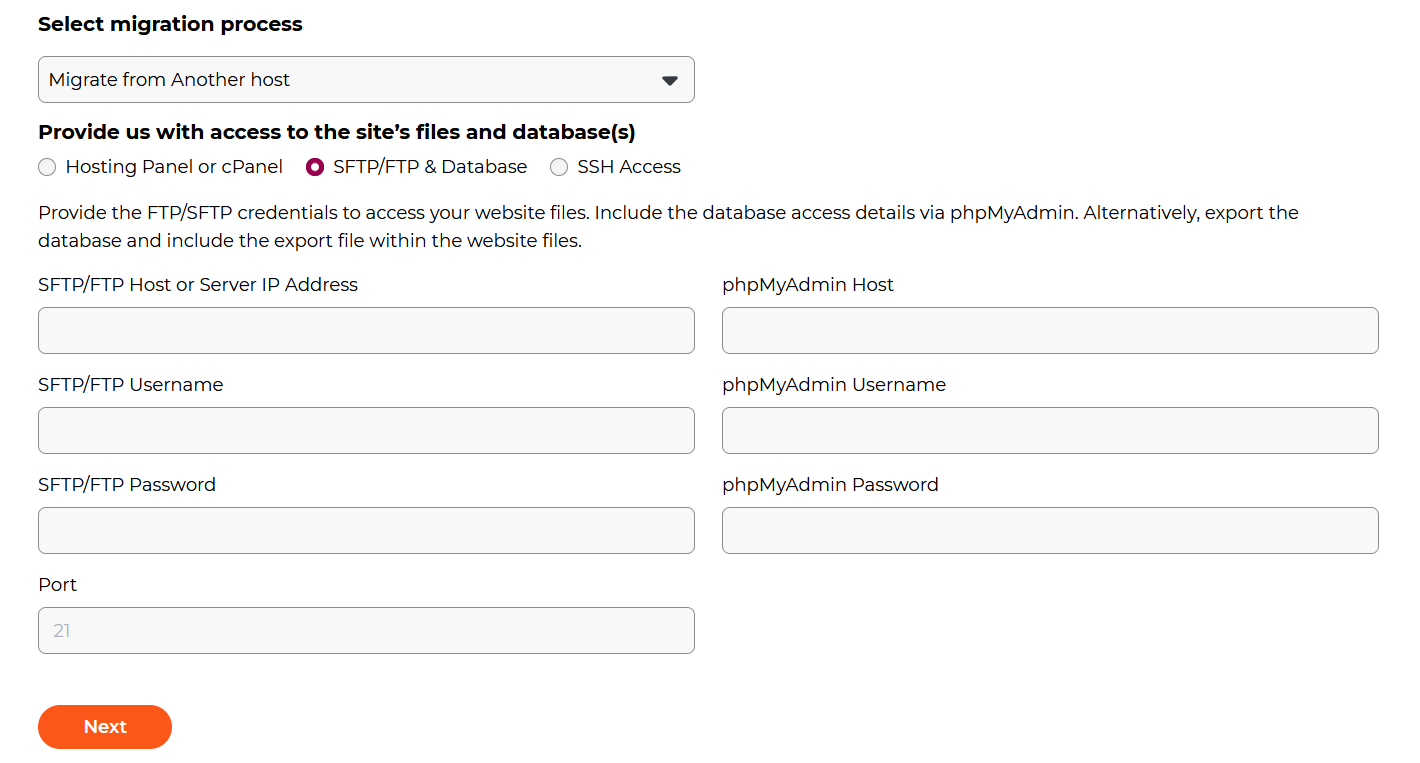Click the SFTP/FTP & Database label text
Viewport: 1420px width, 763px height.
pyautogui.click(x=430, y=167)
